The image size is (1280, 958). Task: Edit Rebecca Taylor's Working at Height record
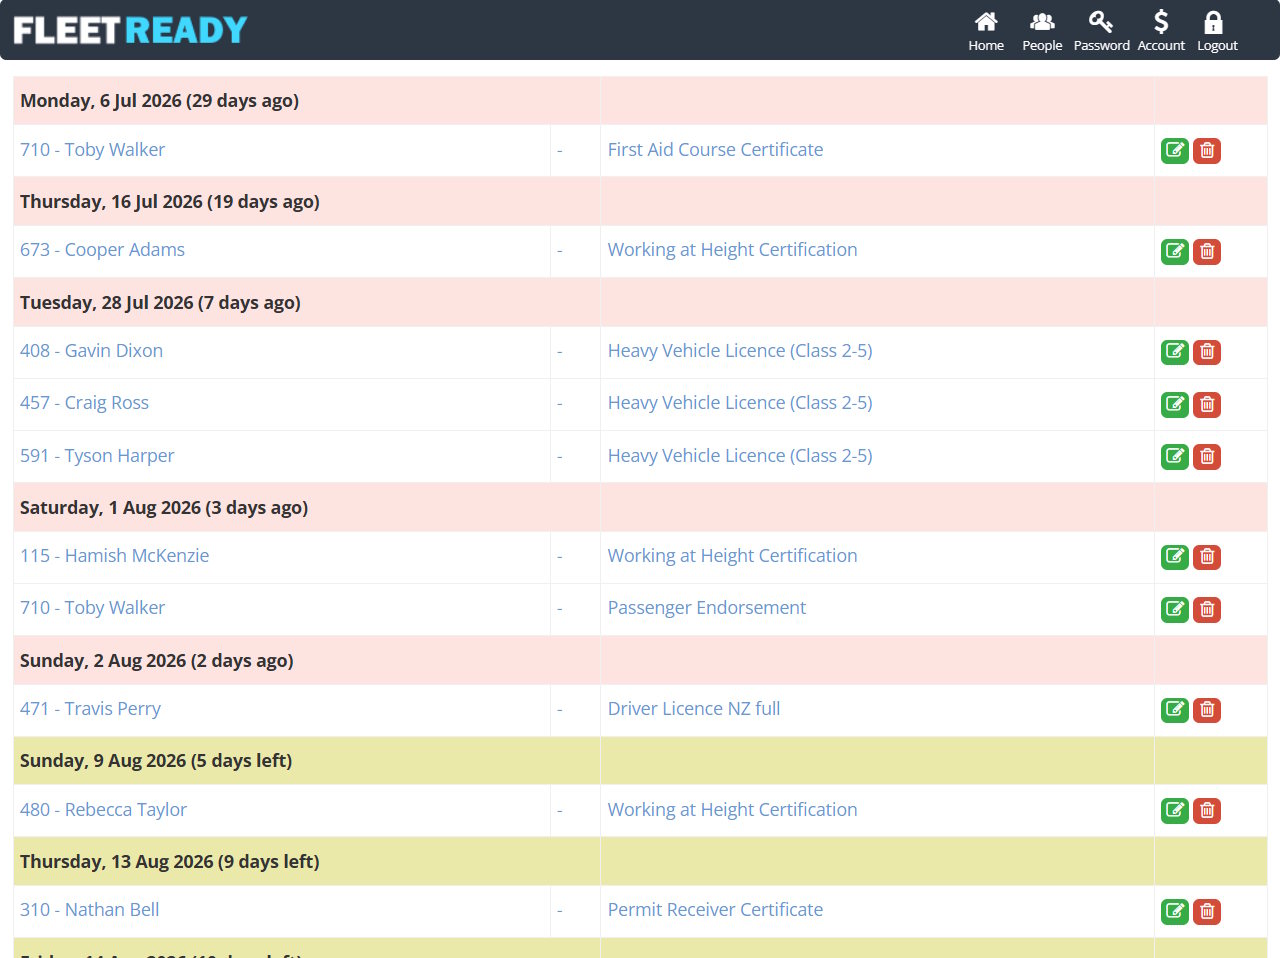point(1175,811)
